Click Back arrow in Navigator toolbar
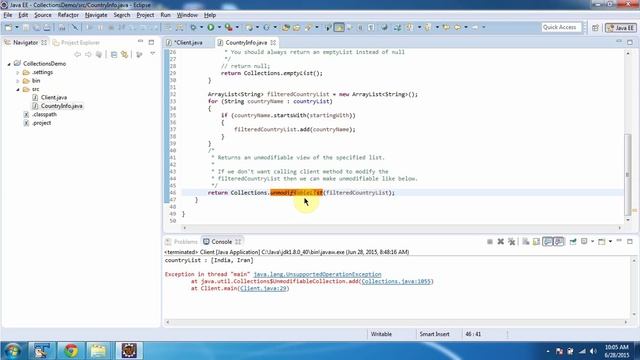This screenshot has height=360, width=640. point(78,54)
